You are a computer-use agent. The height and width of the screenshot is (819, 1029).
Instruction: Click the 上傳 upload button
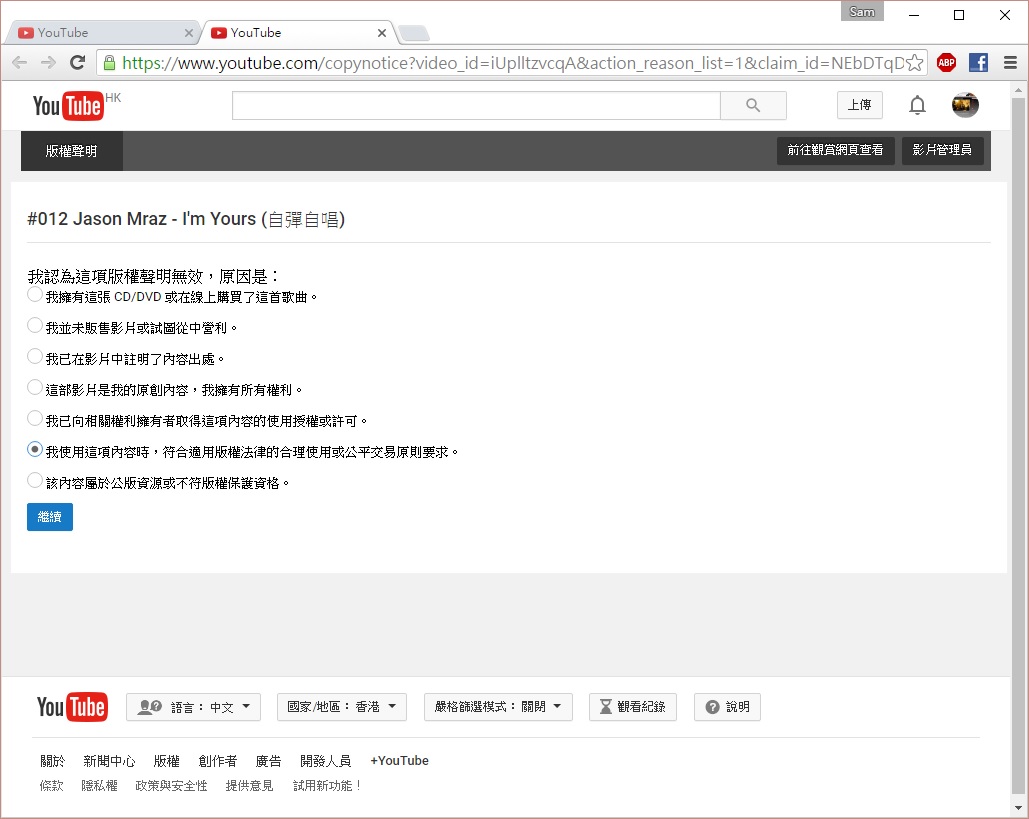(860, 105)
